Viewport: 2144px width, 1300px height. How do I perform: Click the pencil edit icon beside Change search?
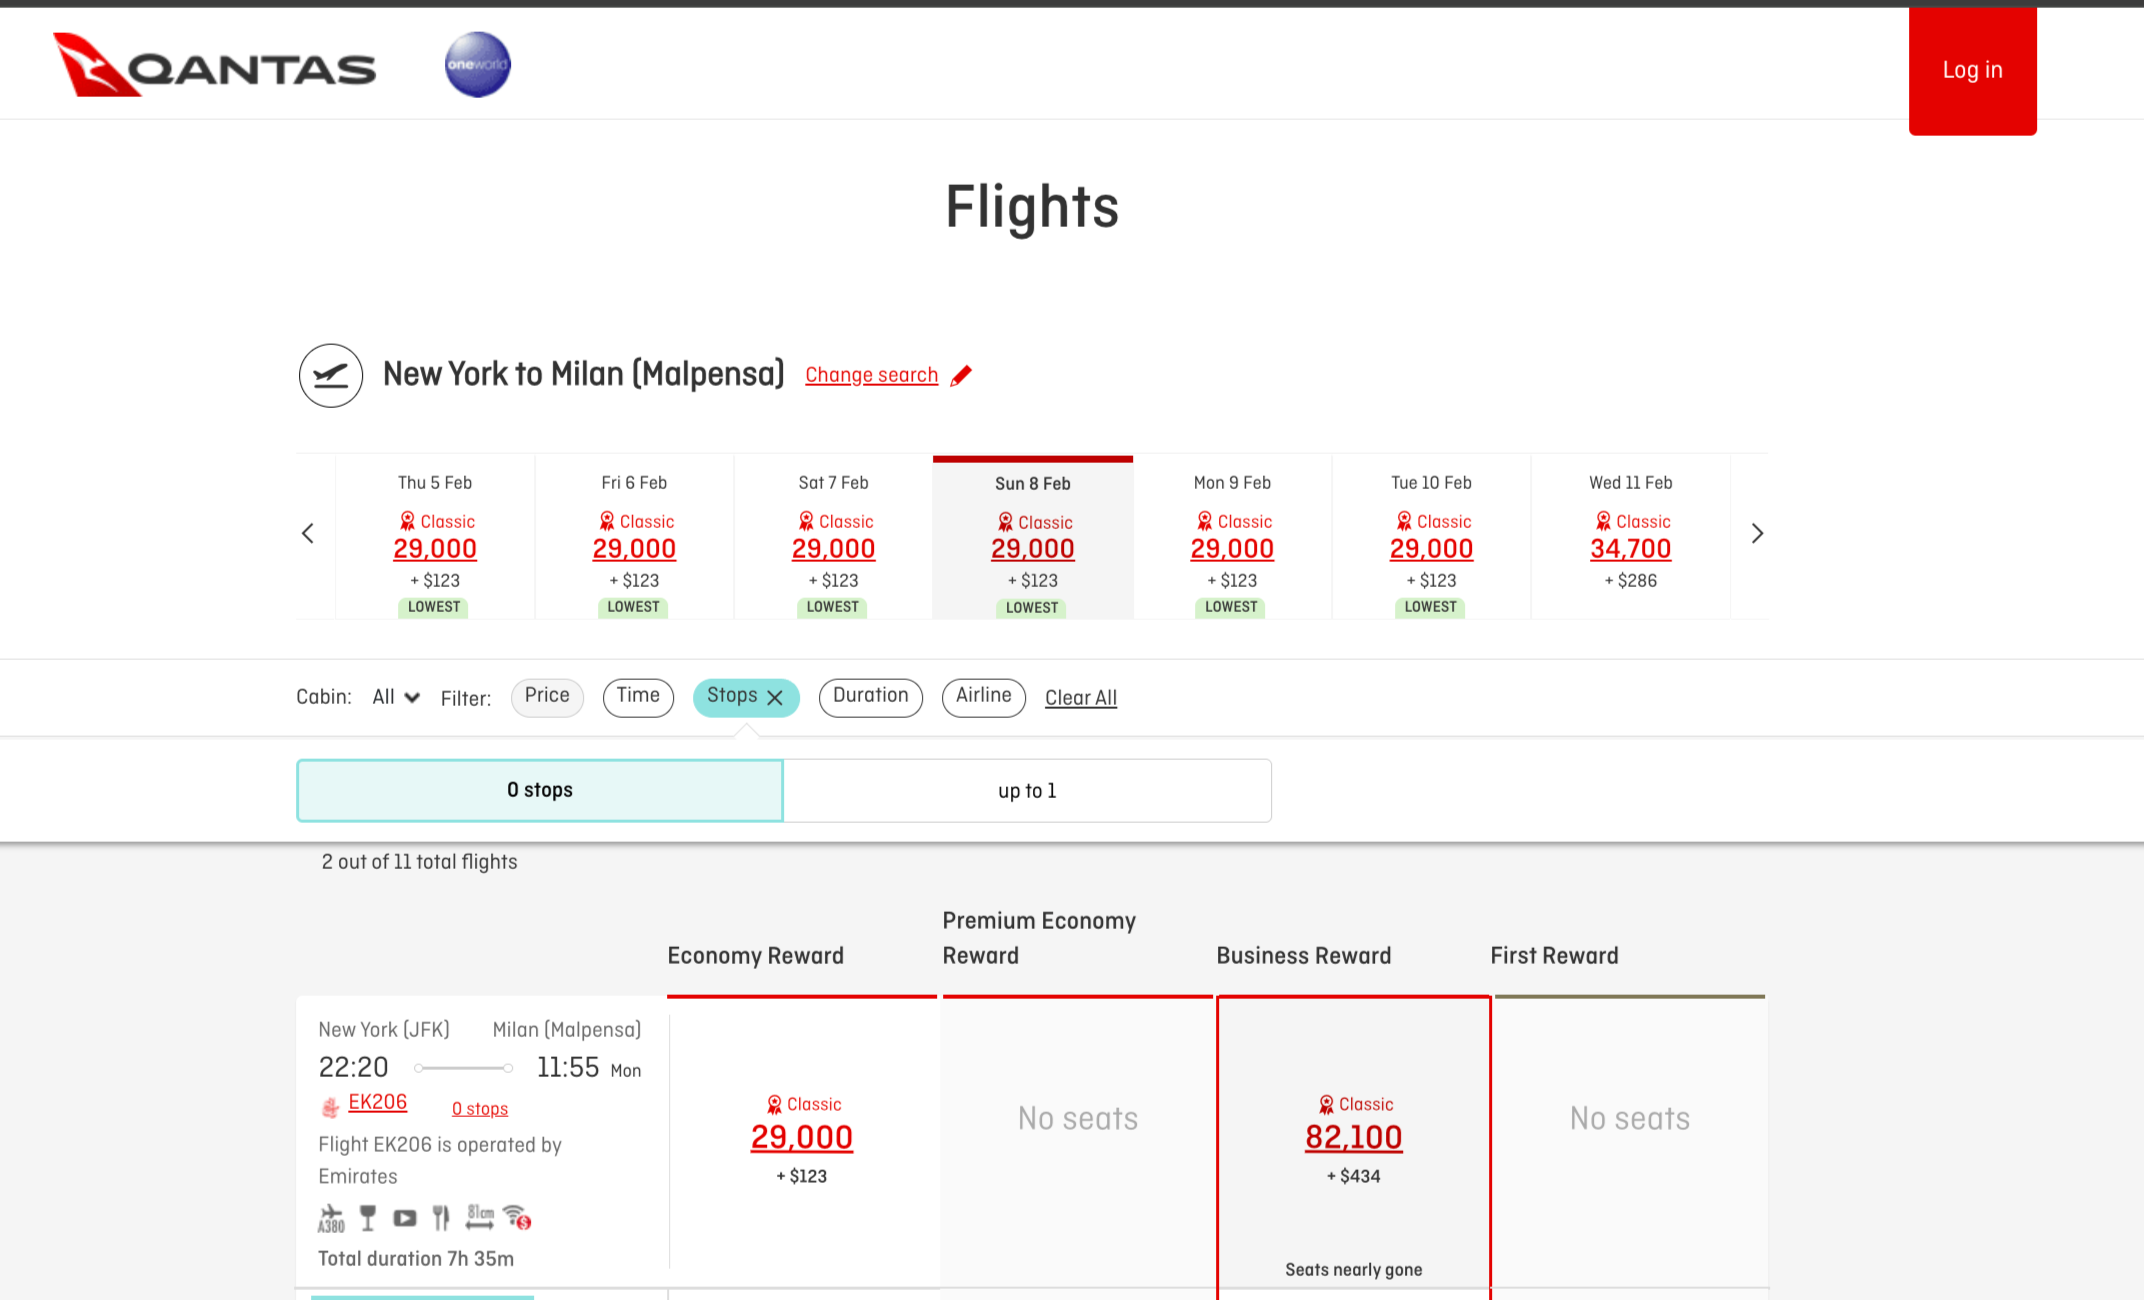961,376
